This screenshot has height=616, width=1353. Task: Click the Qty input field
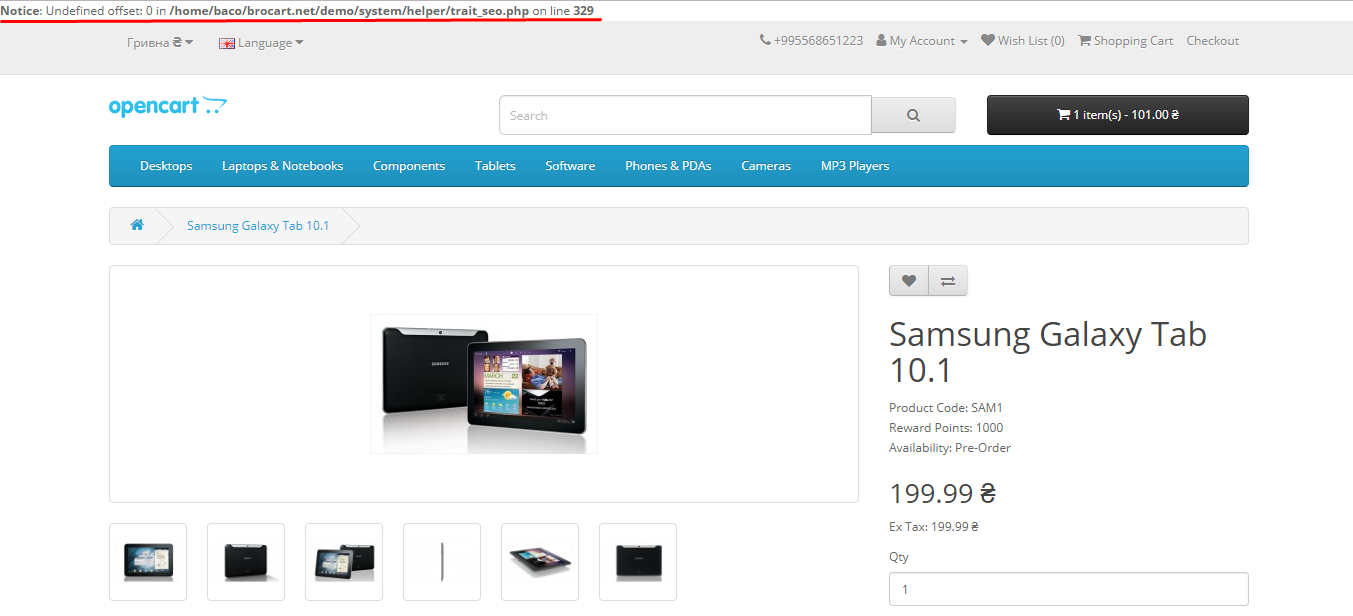1069,589
